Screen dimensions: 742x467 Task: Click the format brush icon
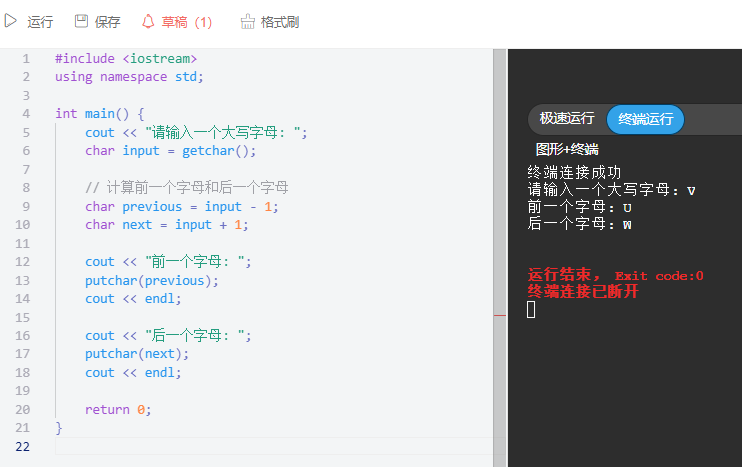pos(247,21)
